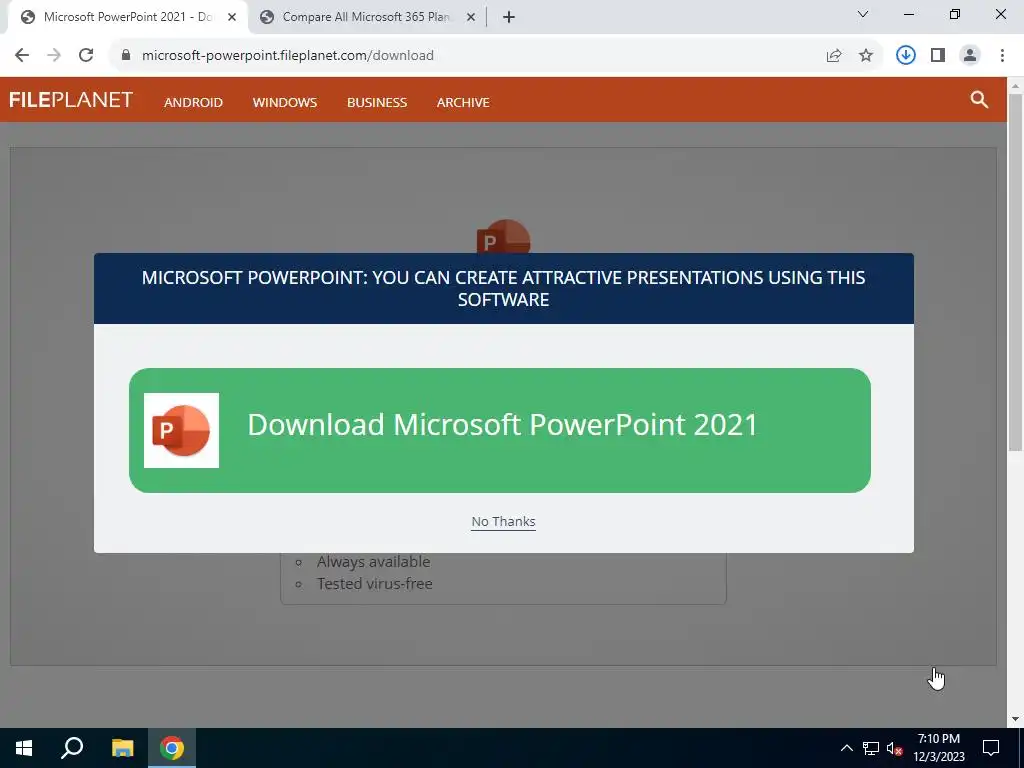1024x768 pixels.
Task: Click the muted volume tray icon
Action: (x=895, y=749)
